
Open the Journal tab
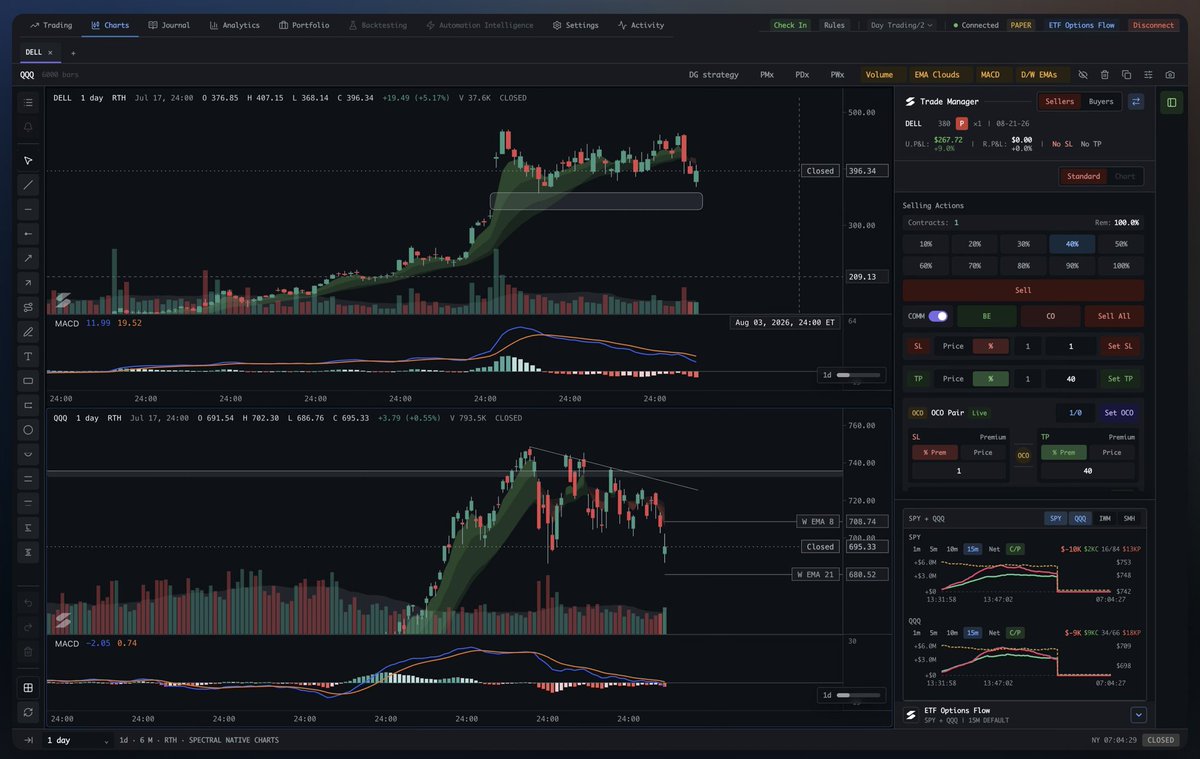169,25
